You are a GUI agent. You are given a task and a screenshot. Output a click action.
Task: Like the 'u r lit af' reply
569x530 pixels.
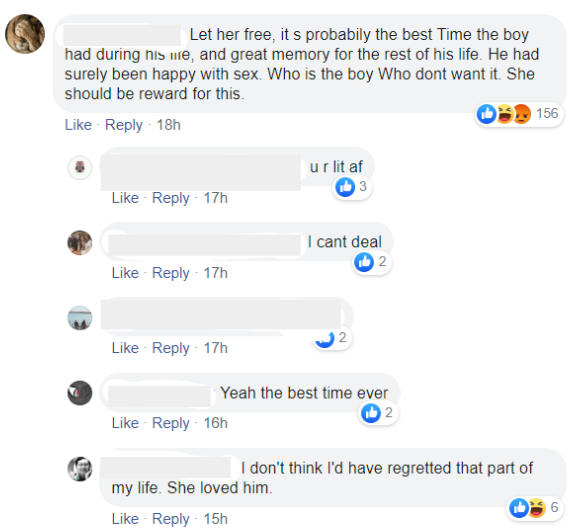coord(125,198)
